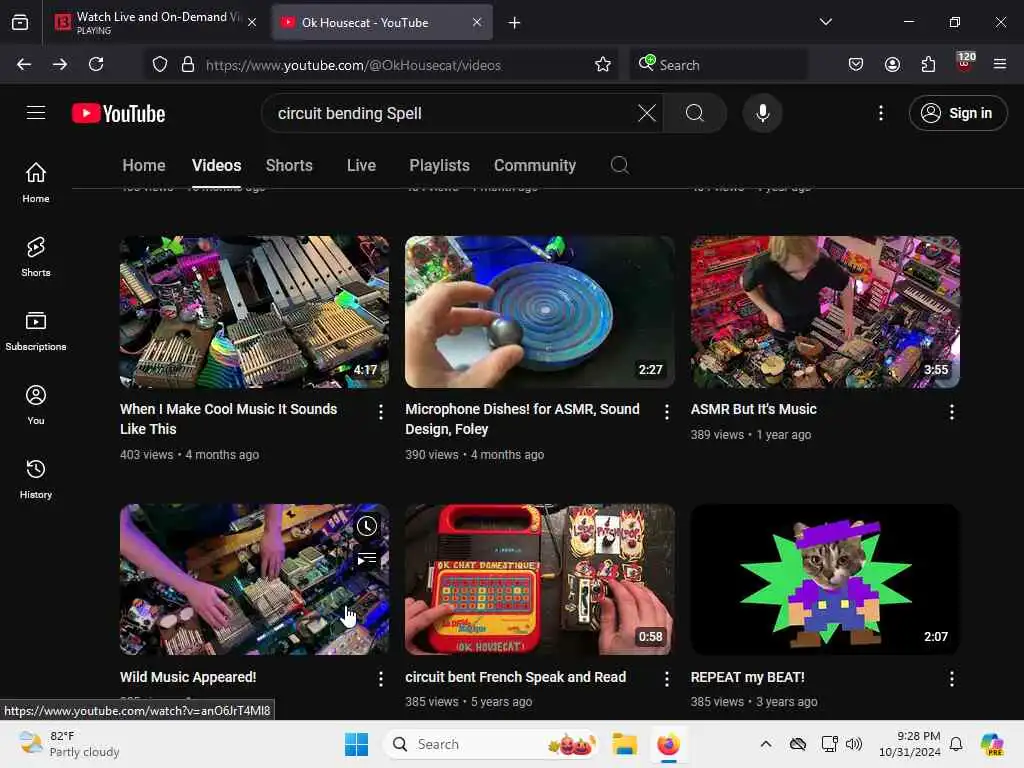
Task: Switch to the channel Home tab
Action: coord(144,165)
